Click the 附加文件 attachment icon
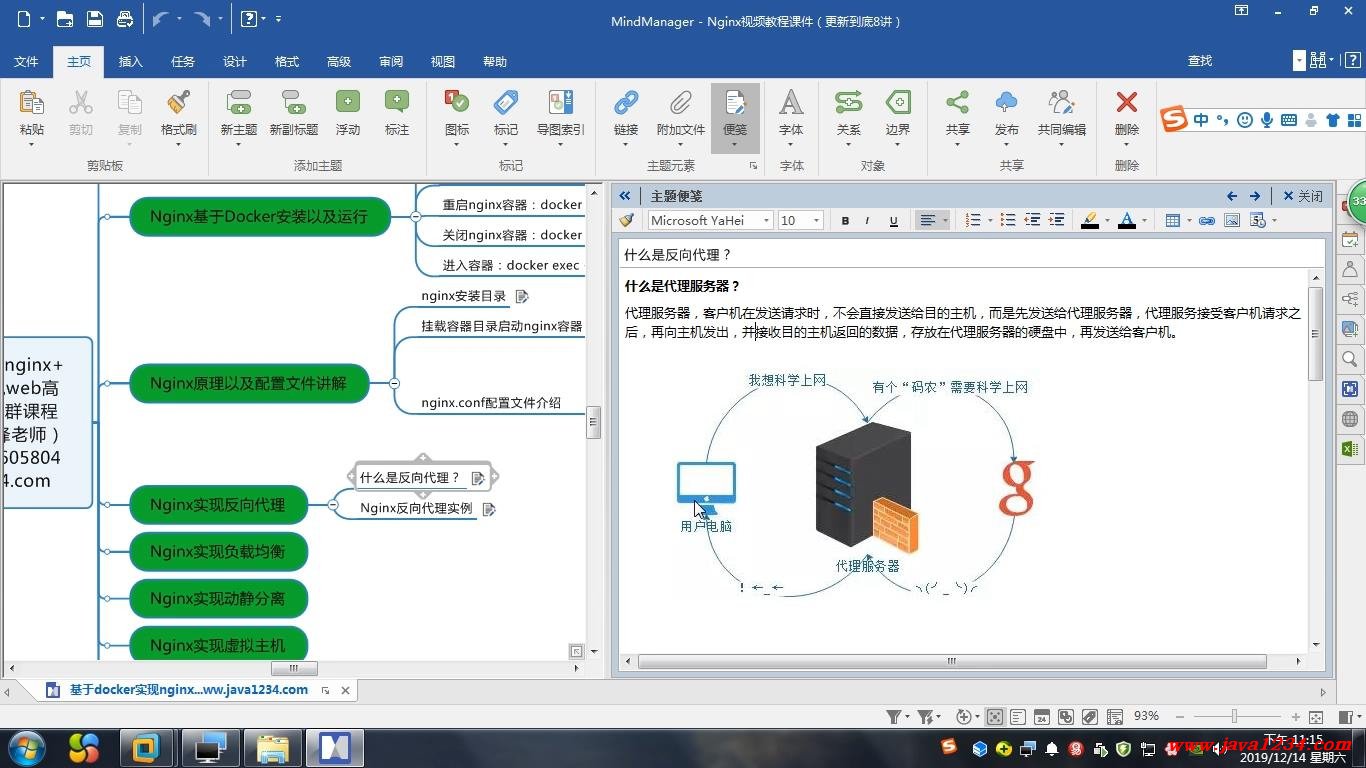1366x768 pixels. [681, 102]
